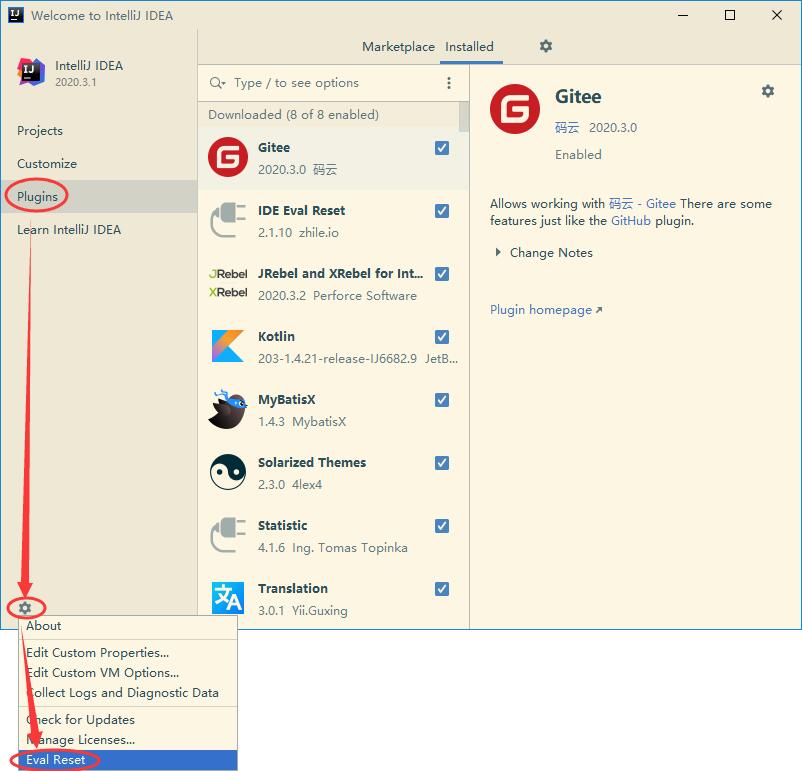Click the vertical dots search options icon

[x=449, y=83]
